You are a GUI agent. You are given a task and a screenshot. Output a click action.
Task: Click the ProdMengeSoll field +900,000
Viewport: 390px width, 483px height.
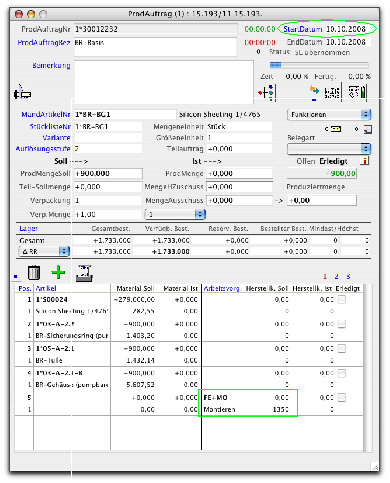(108, 174)
